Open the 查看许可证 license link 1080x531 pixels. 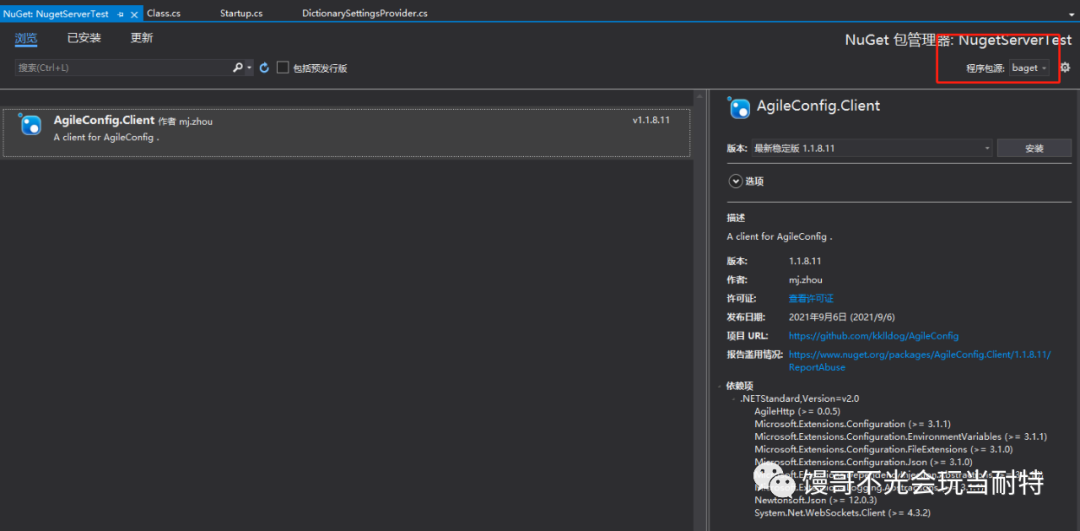point(811,298)
